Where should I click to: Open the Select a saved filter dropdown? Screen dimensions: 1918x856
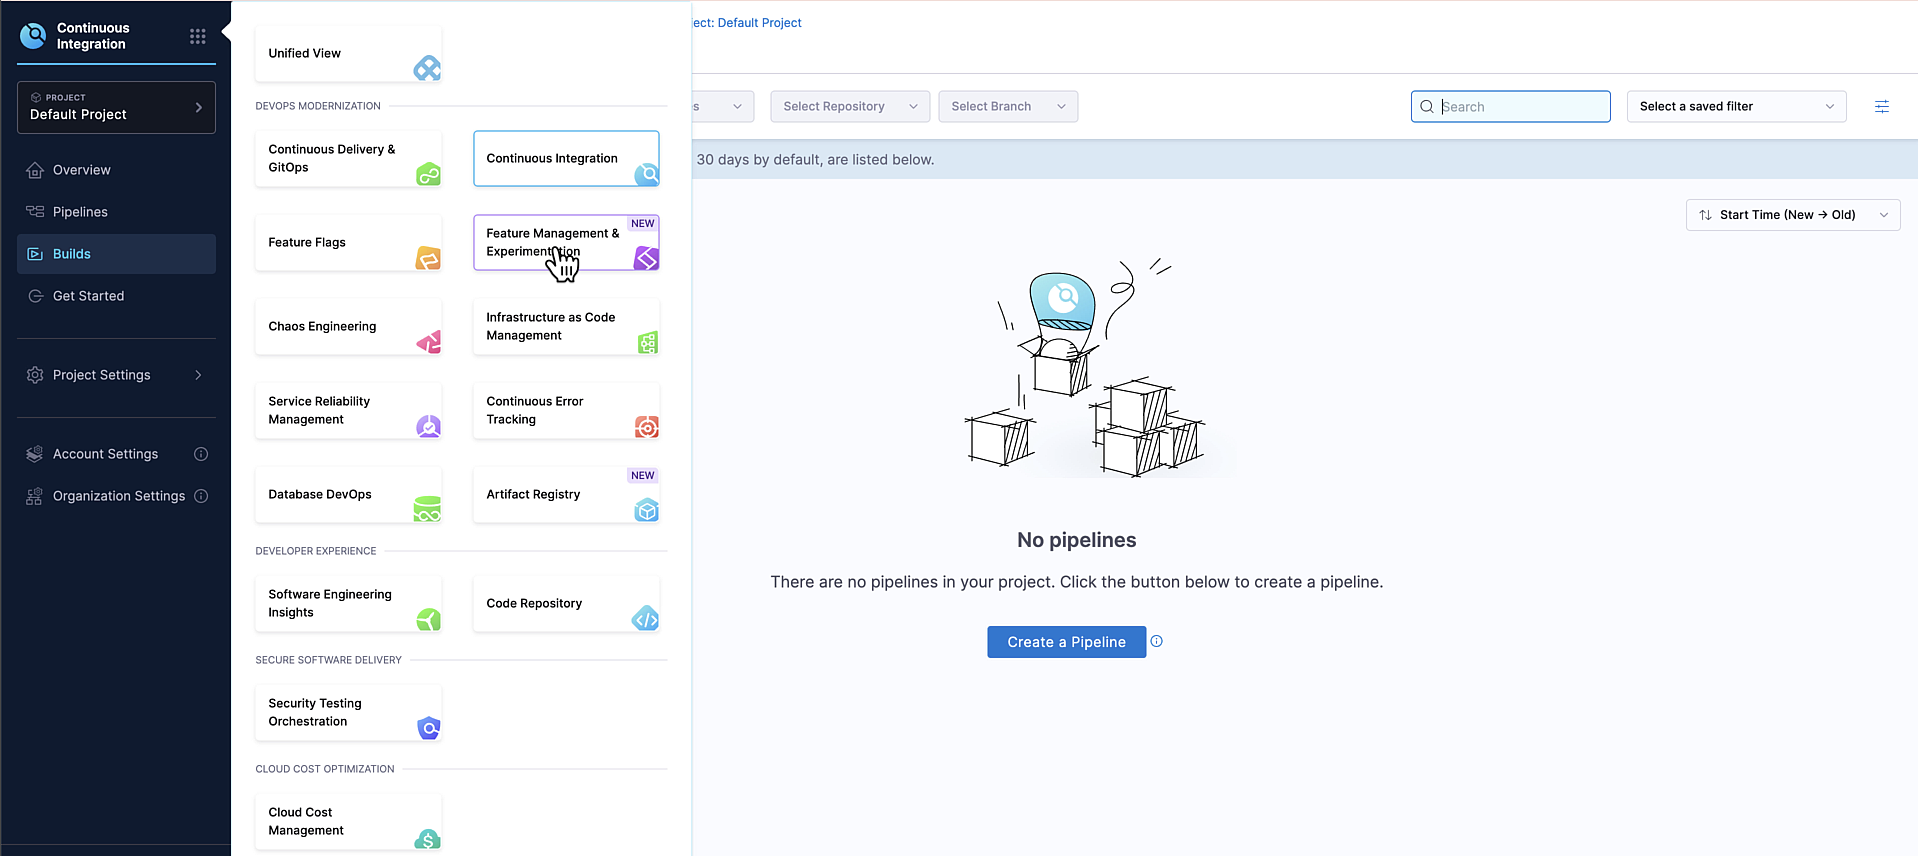tap(1735, 107)
